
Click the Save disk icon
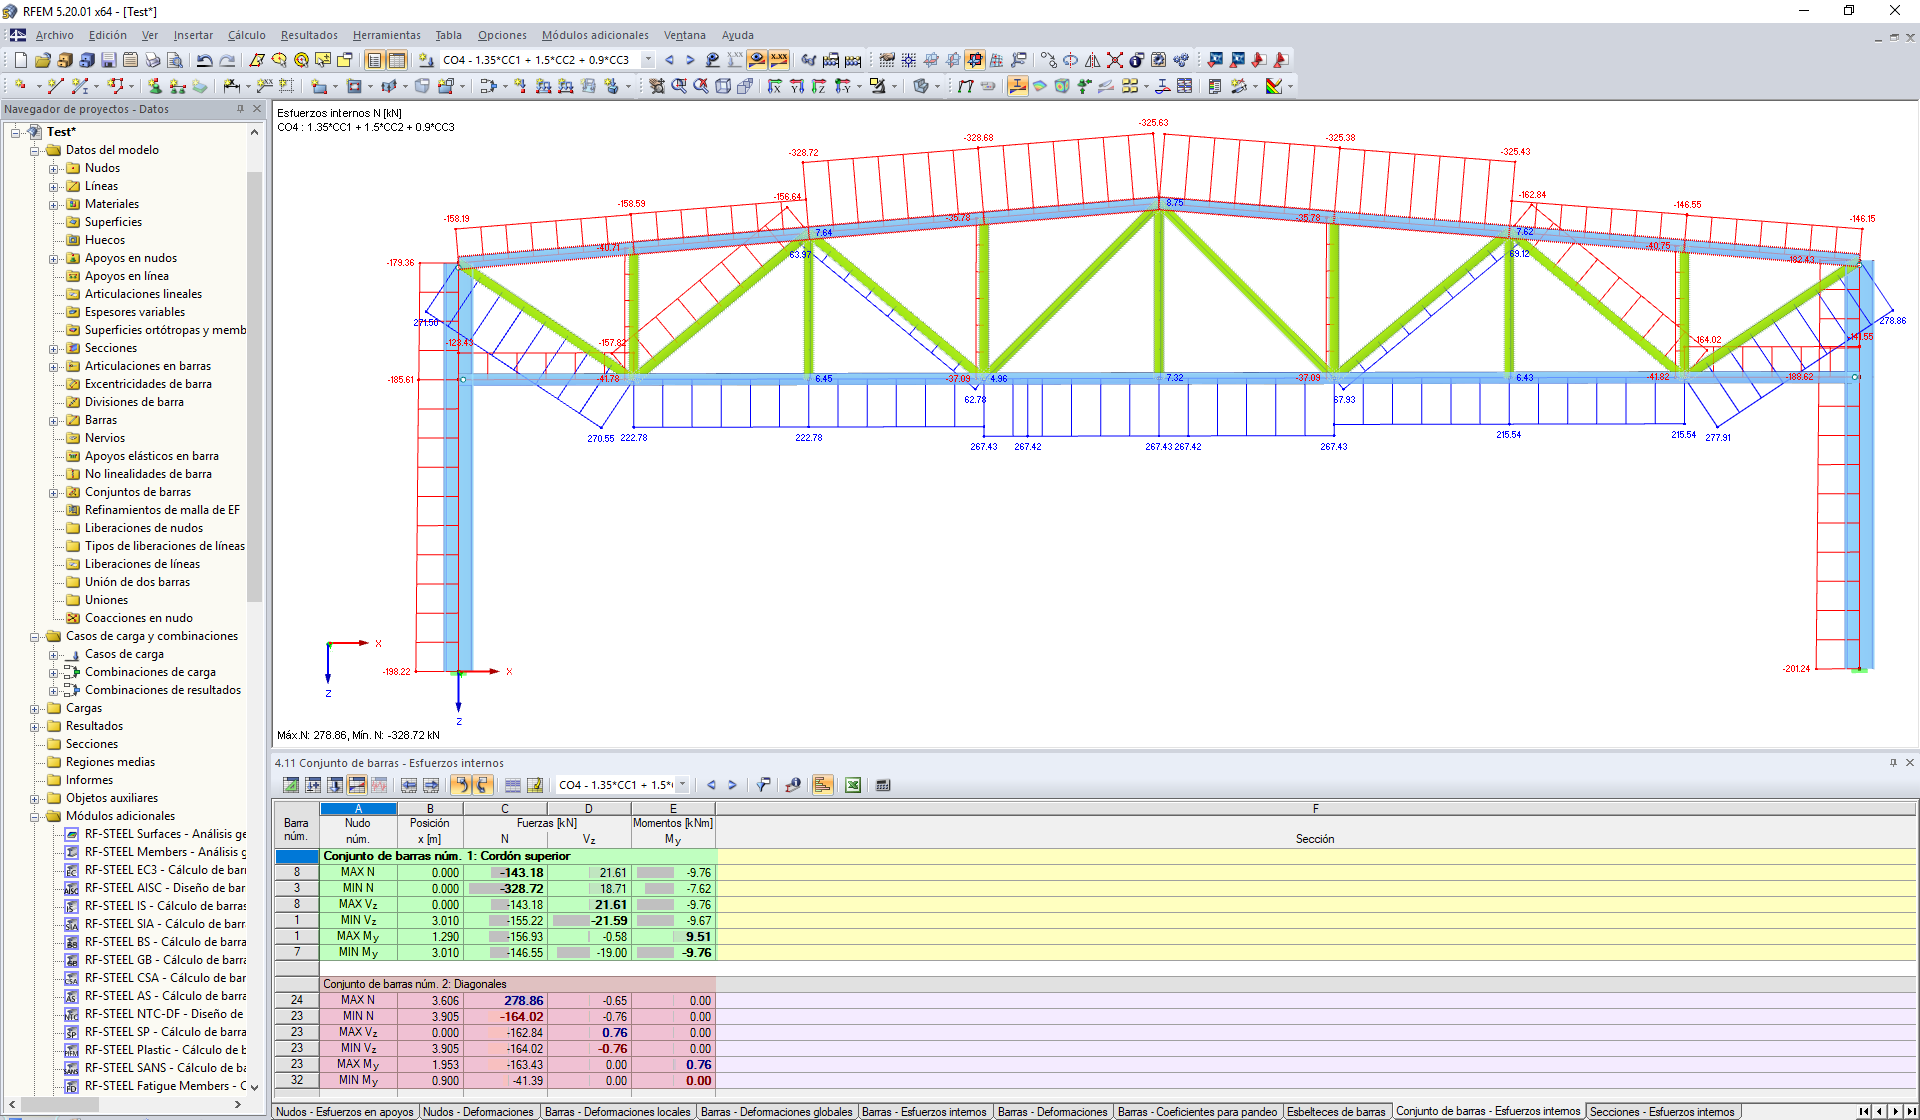[109, 60]
